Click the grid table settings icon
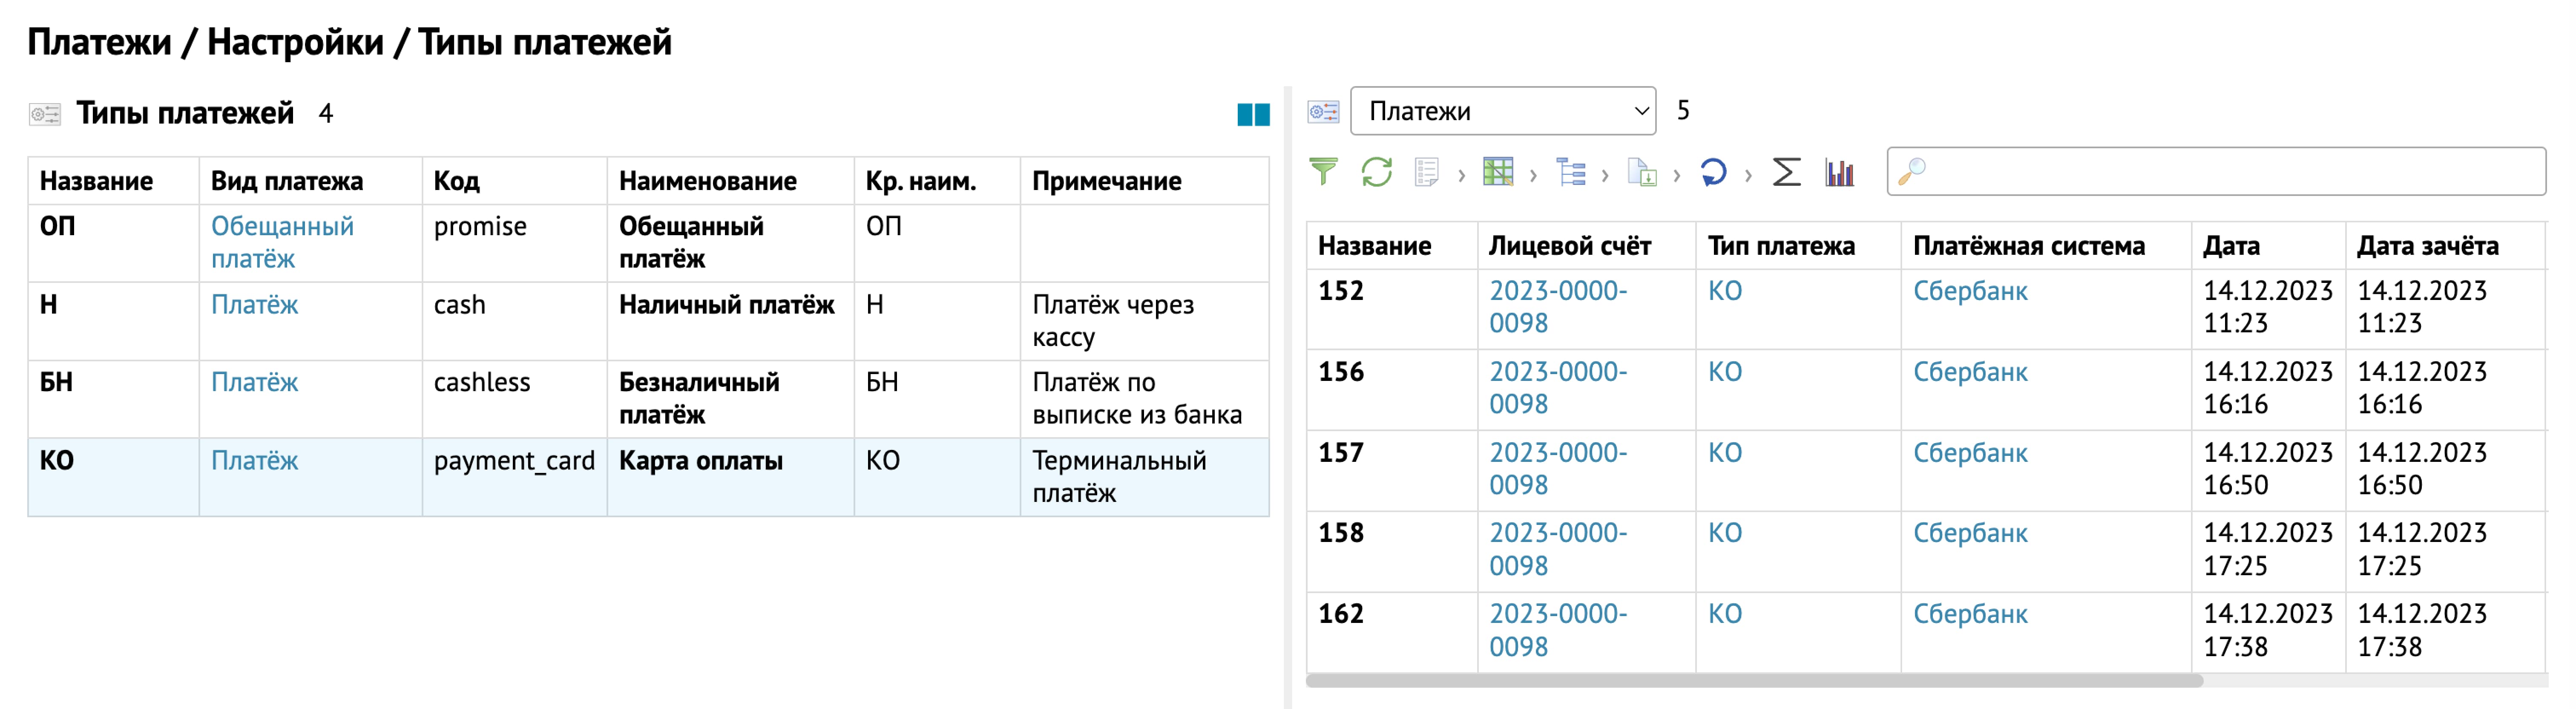This screenshot has width=2576, height=709. (1498, 172)
